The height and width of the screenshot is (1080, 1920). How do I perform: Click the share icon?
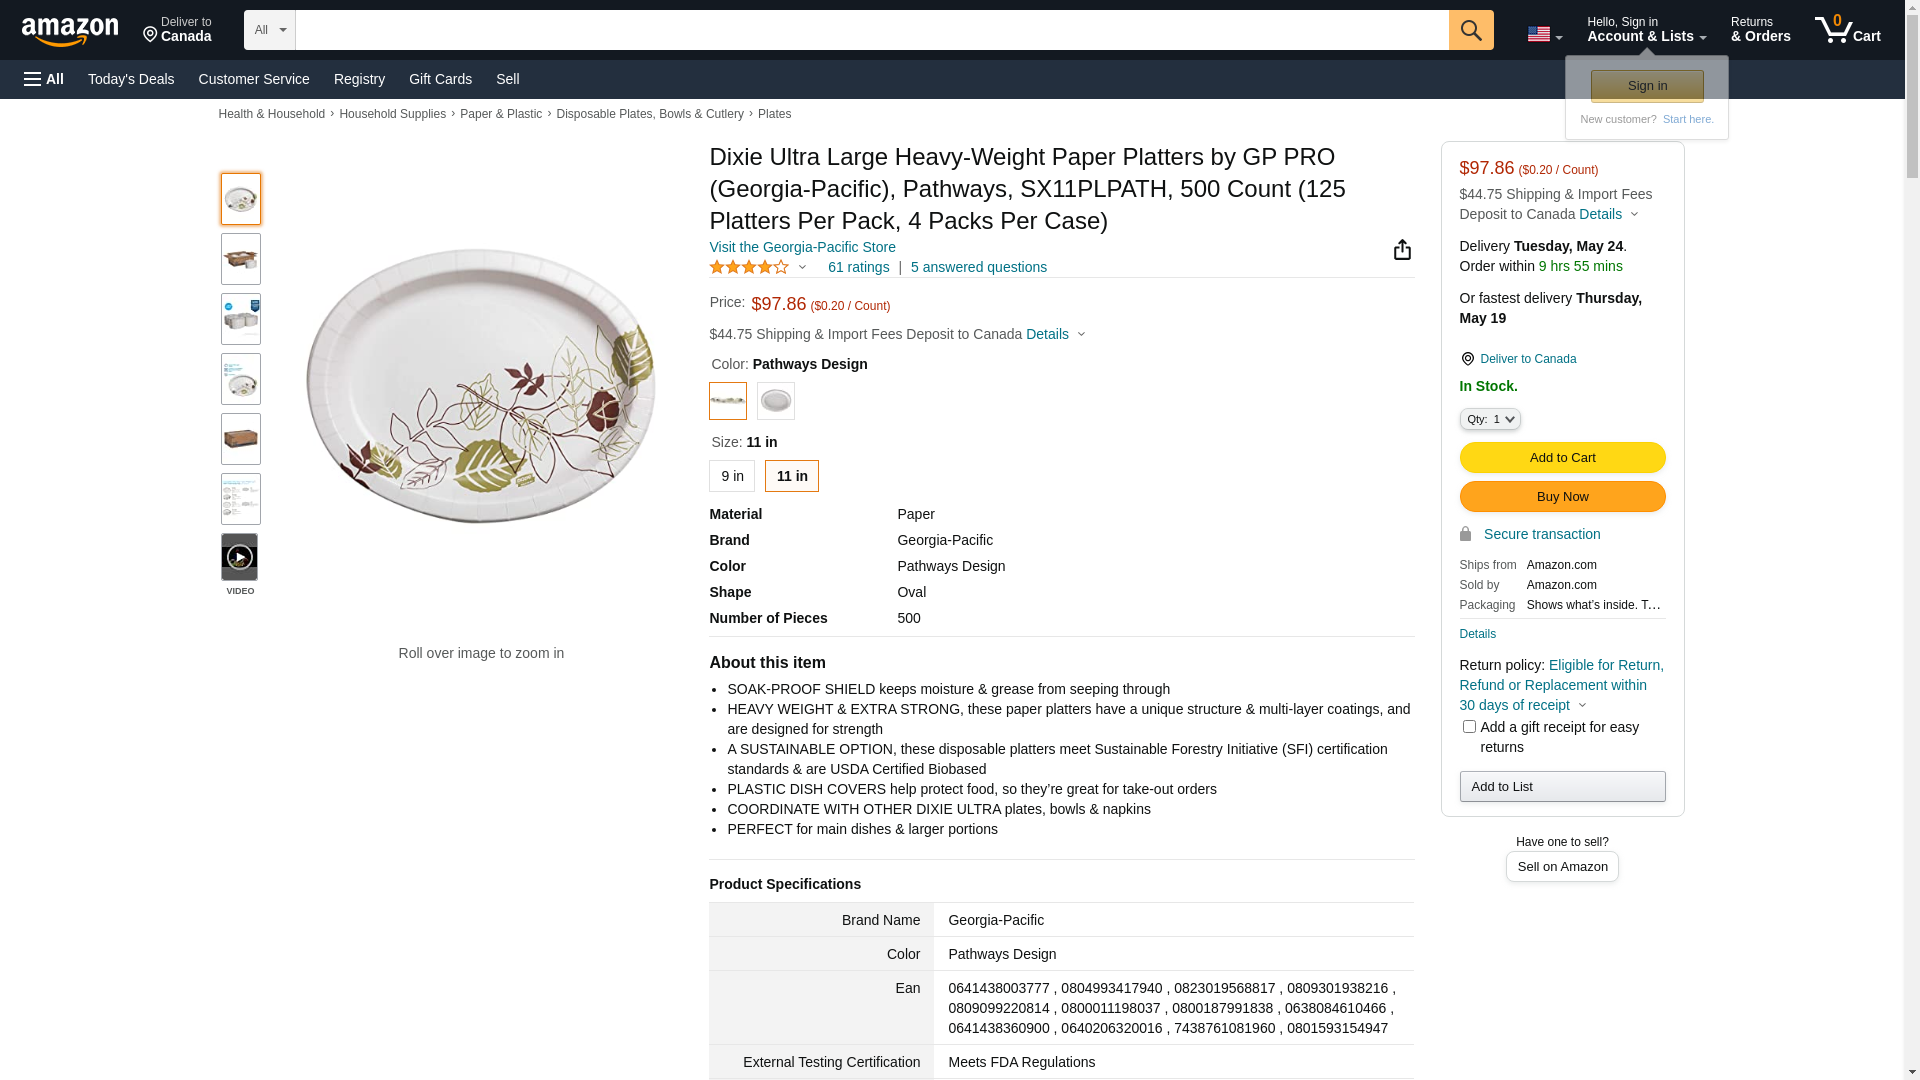click(1402, 250)
